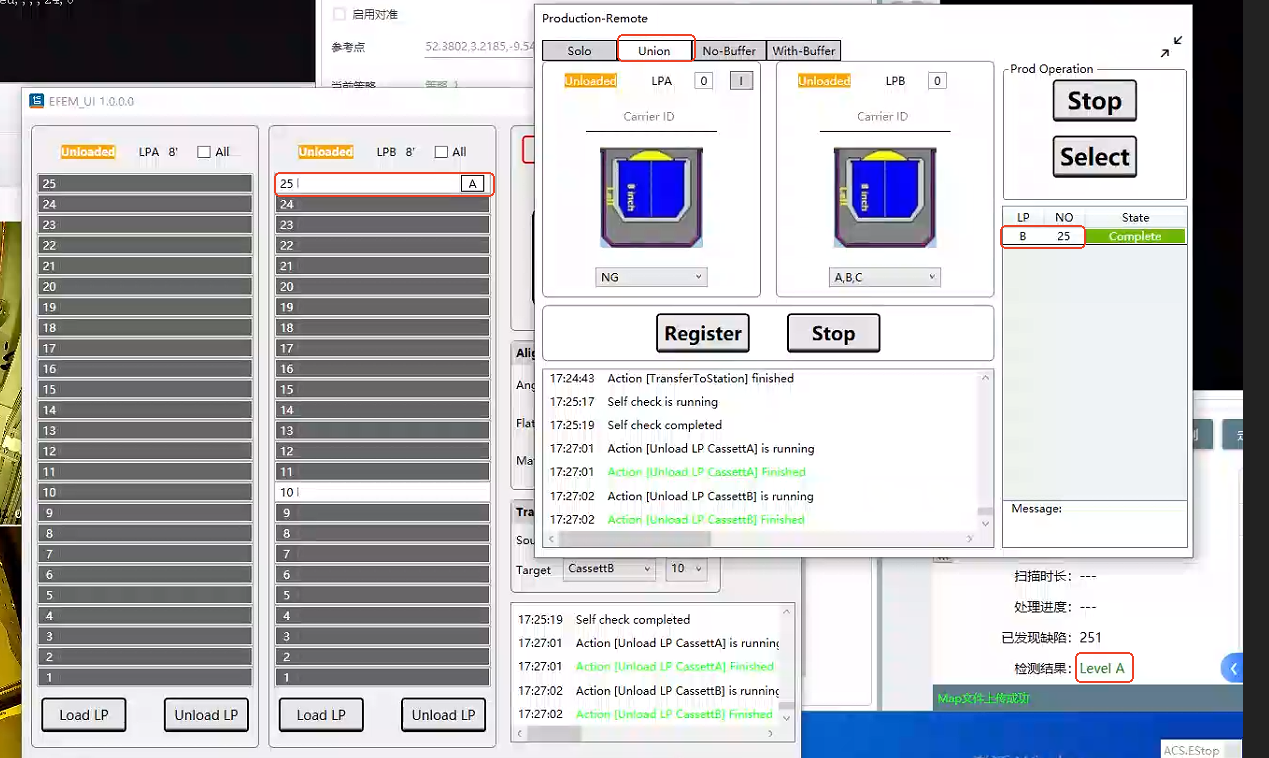Click Production-Remote log vertical scrollbar down arrow

click(986, 523)
